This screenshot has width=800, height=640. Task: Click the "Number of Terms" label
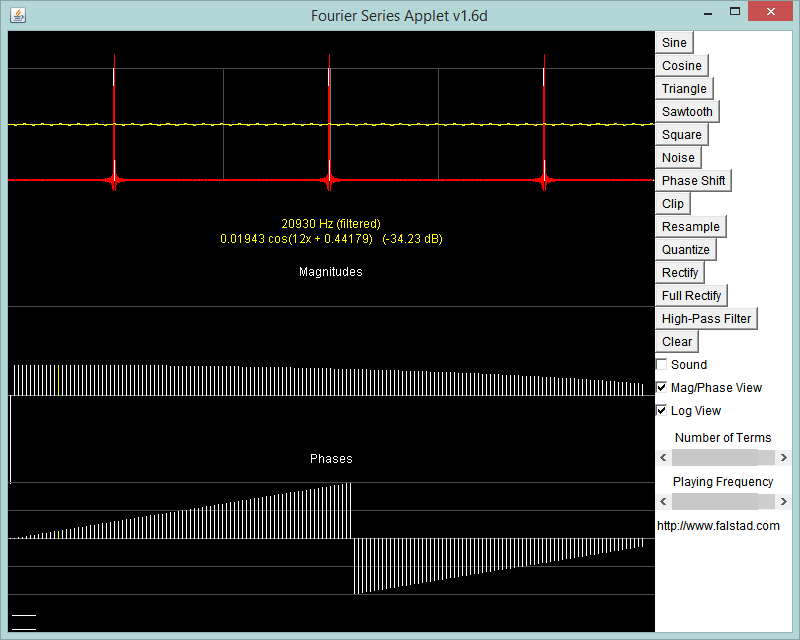pyautogui.click(x=723, y=437)
